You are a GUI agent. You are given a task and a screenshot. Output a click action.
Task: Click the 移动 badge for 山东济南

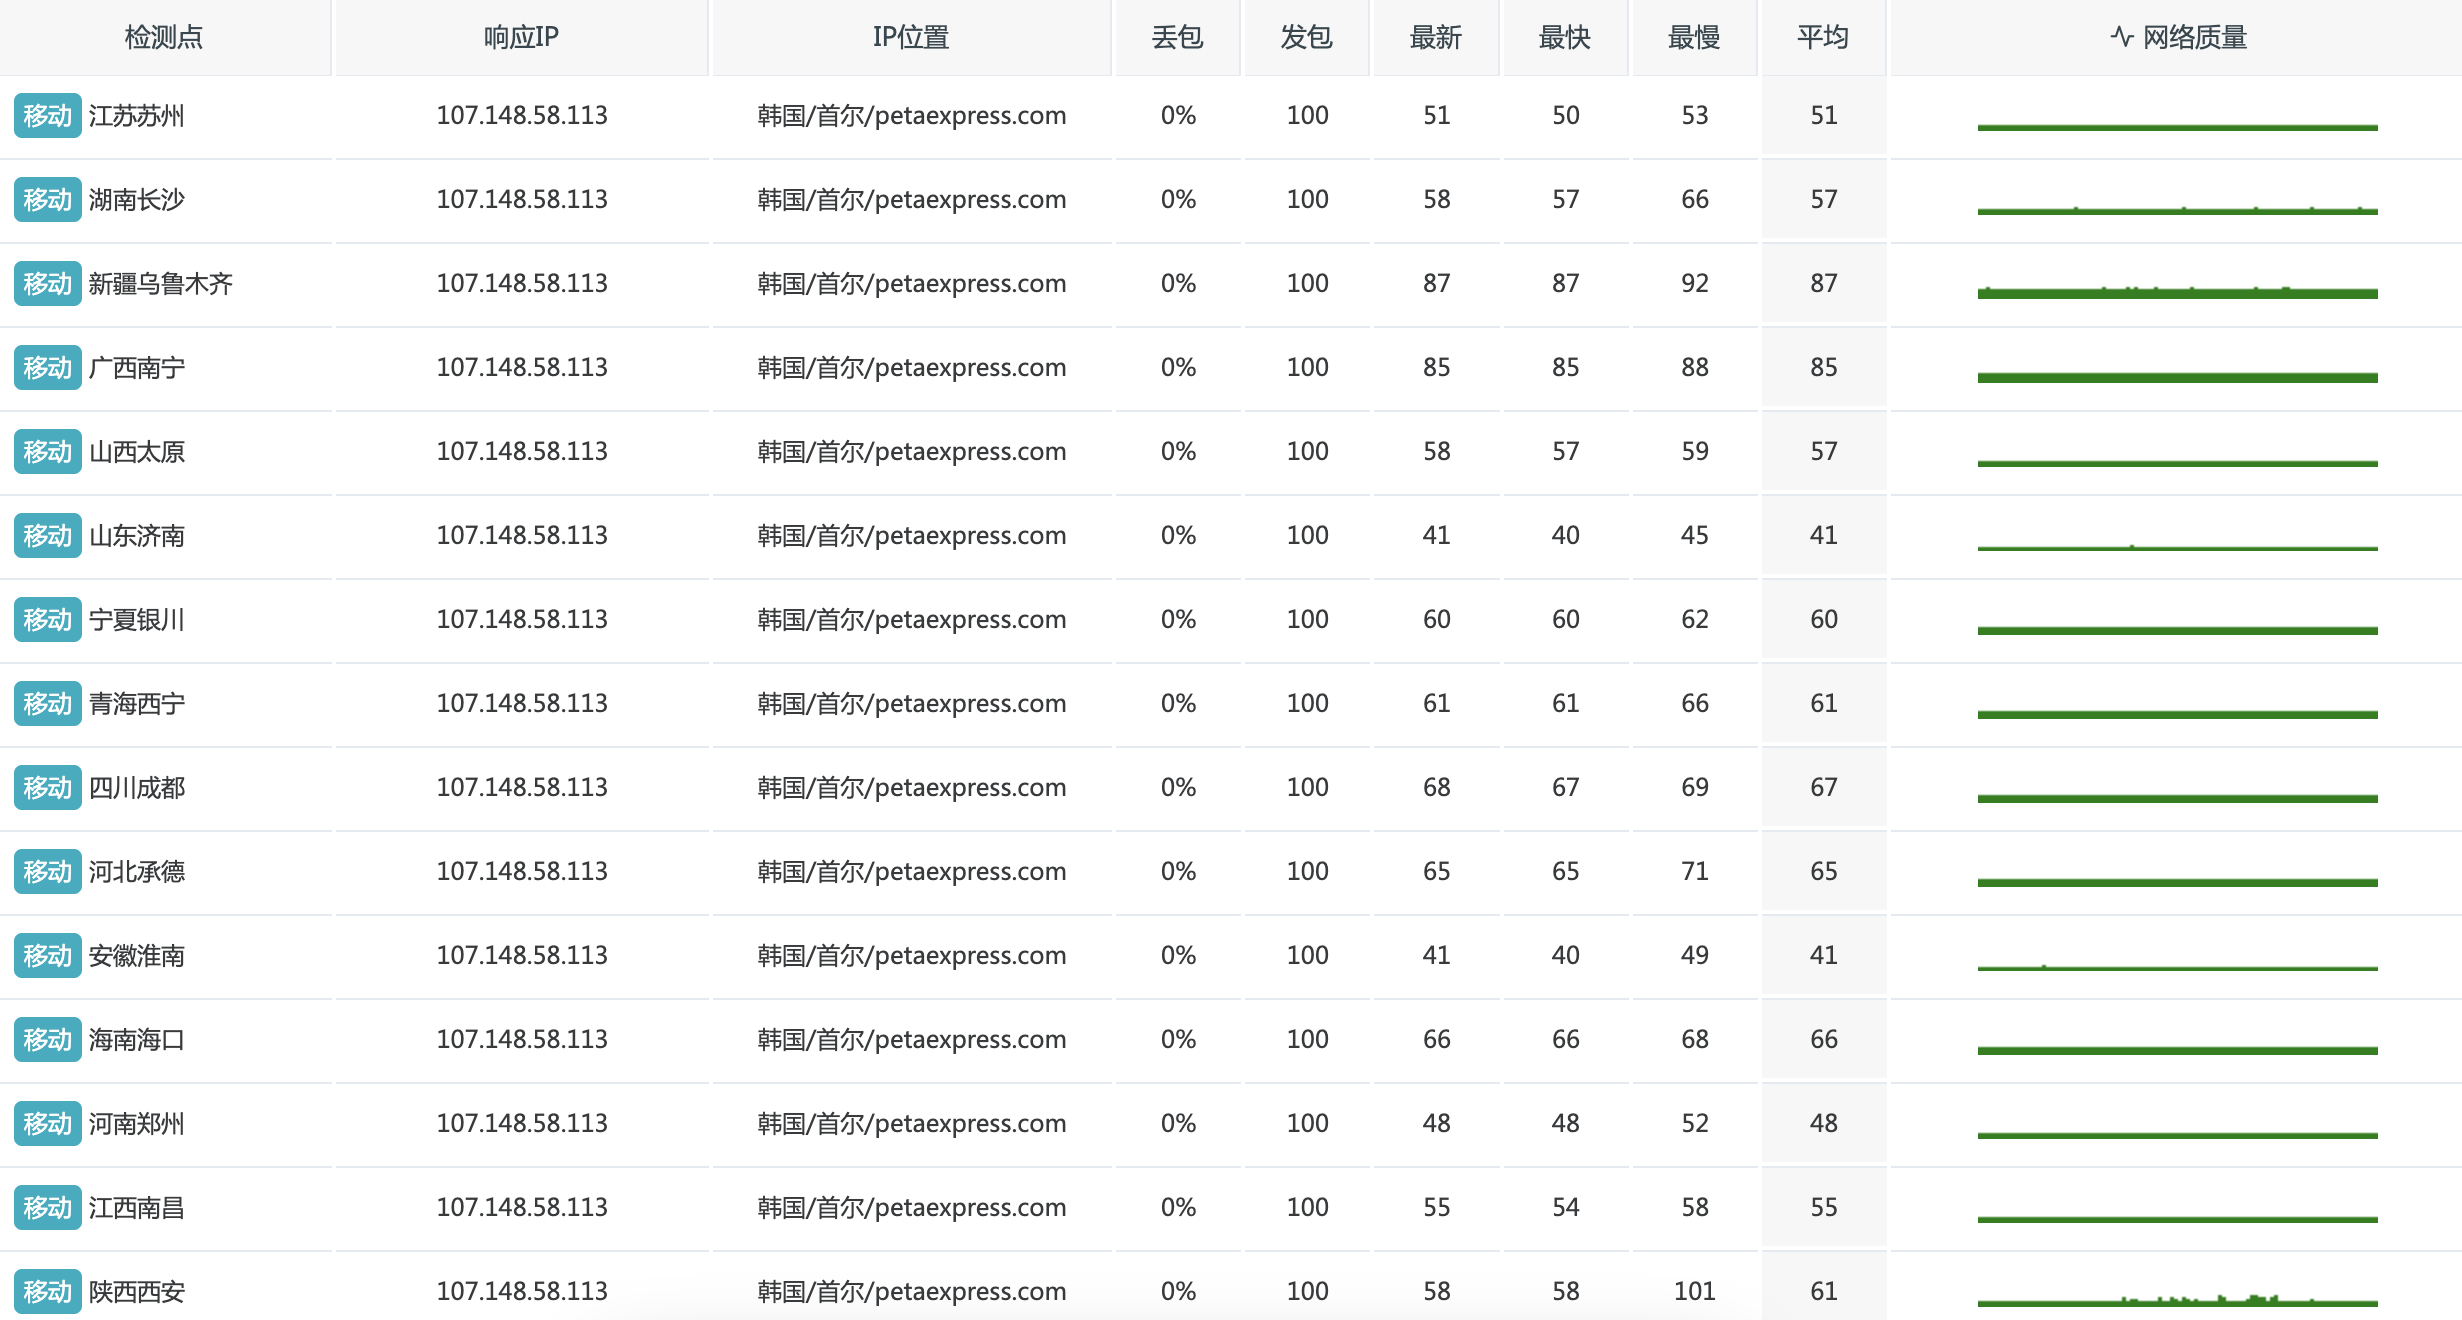(47, 536)
